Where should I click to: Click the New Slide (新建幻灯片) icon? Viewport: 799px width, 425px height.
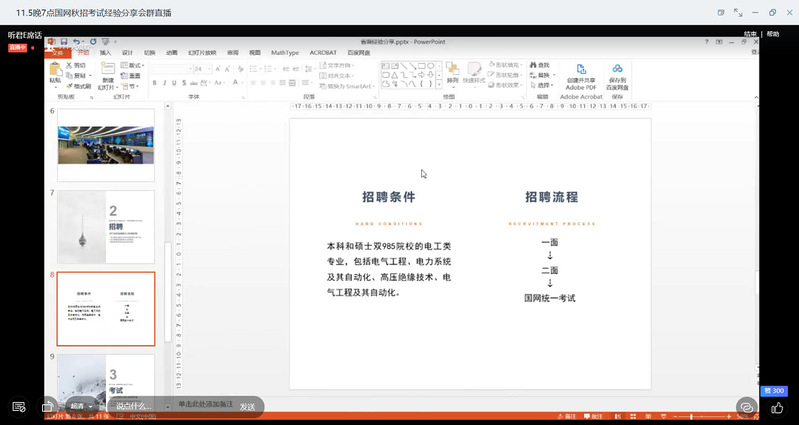108,71
